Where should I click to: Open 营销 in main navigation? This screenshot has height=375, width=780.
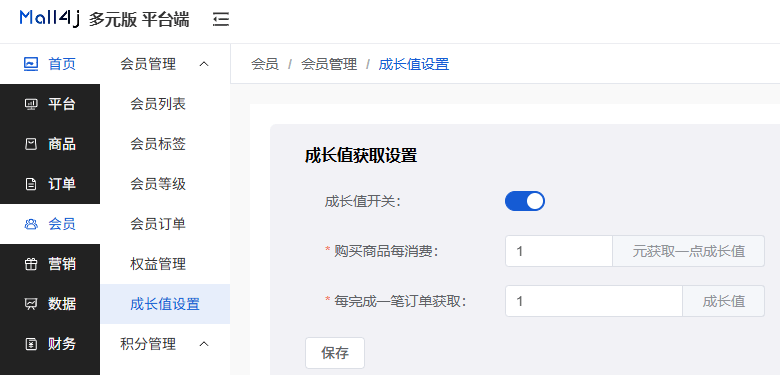[x=50, y=264]
